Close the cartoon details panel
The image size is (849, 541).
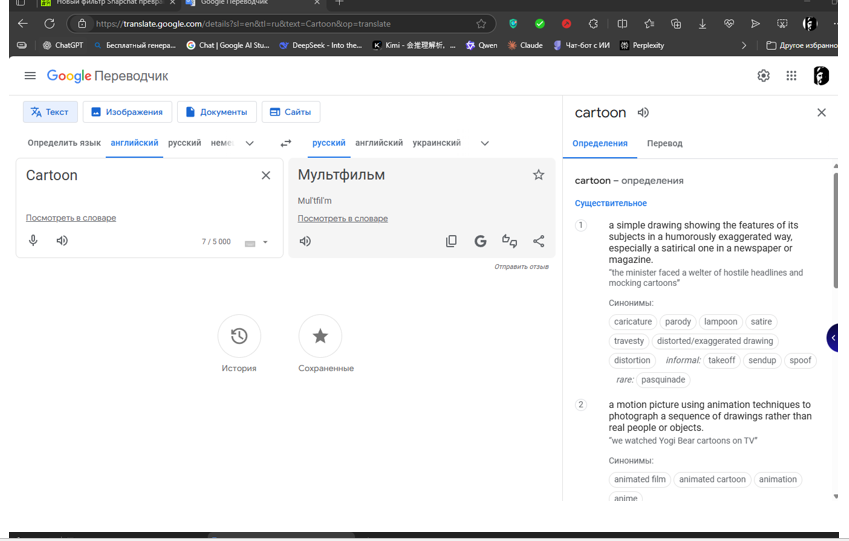pyautogui.click(x=821, y=113)
